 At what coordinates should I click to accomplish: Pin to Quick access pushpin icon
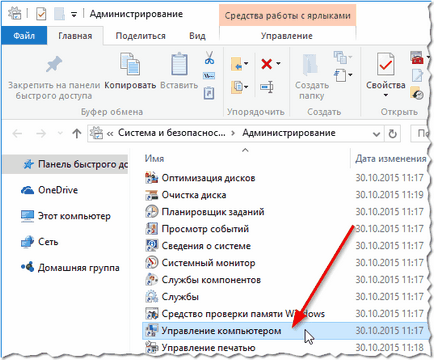click(x=54, y=64)
